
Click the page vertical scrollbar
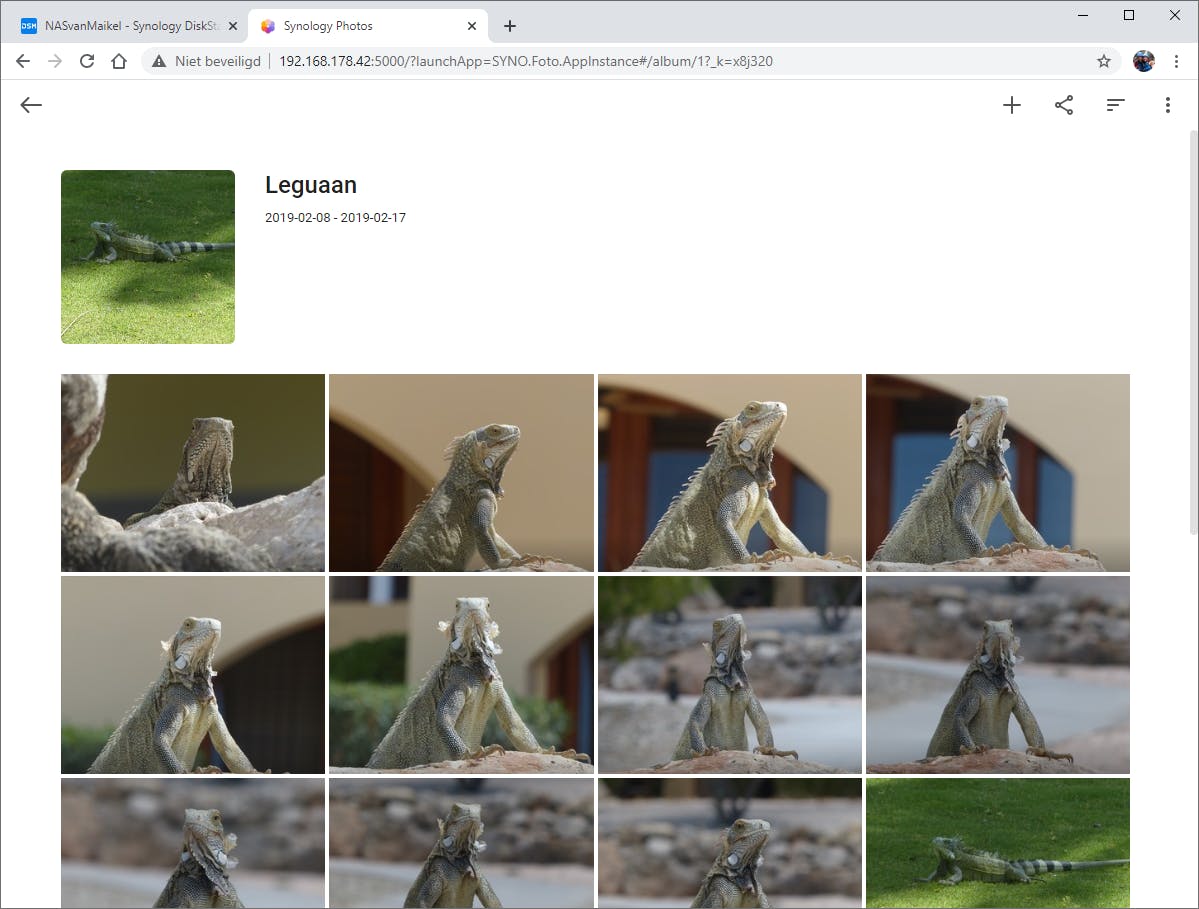1193,333
